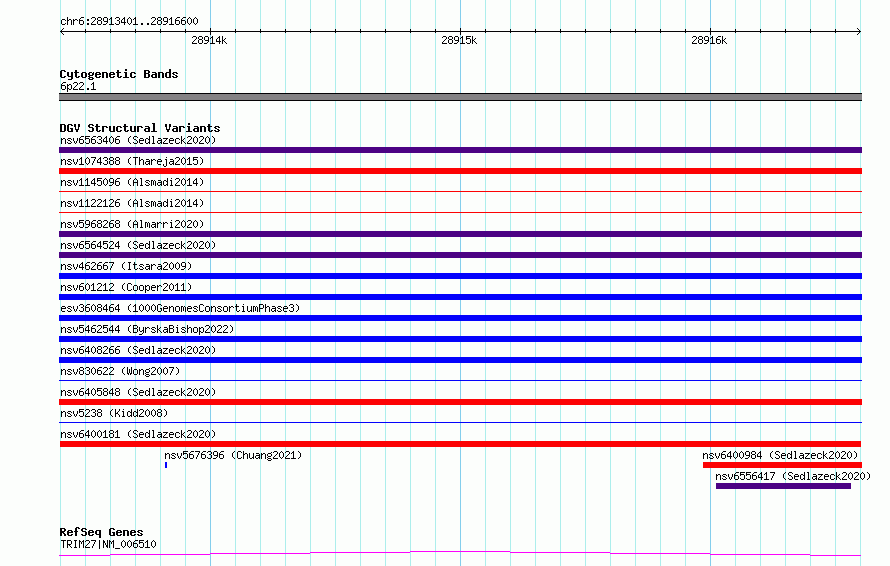
Task: Click the short red bar for nsv6400984
Action: click(x=782, y=465)
